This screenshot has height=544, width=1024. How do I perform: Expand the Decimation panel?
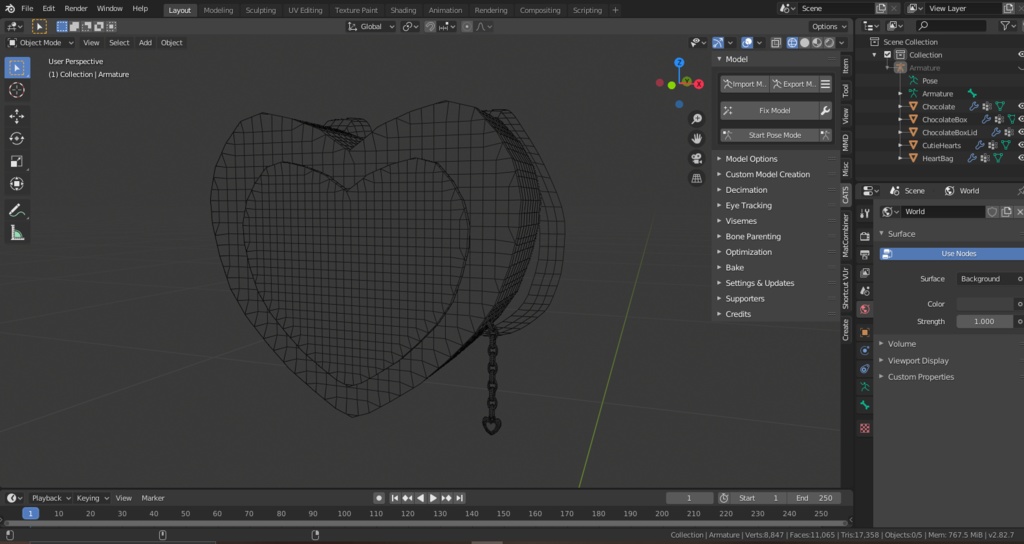point(746,190)
